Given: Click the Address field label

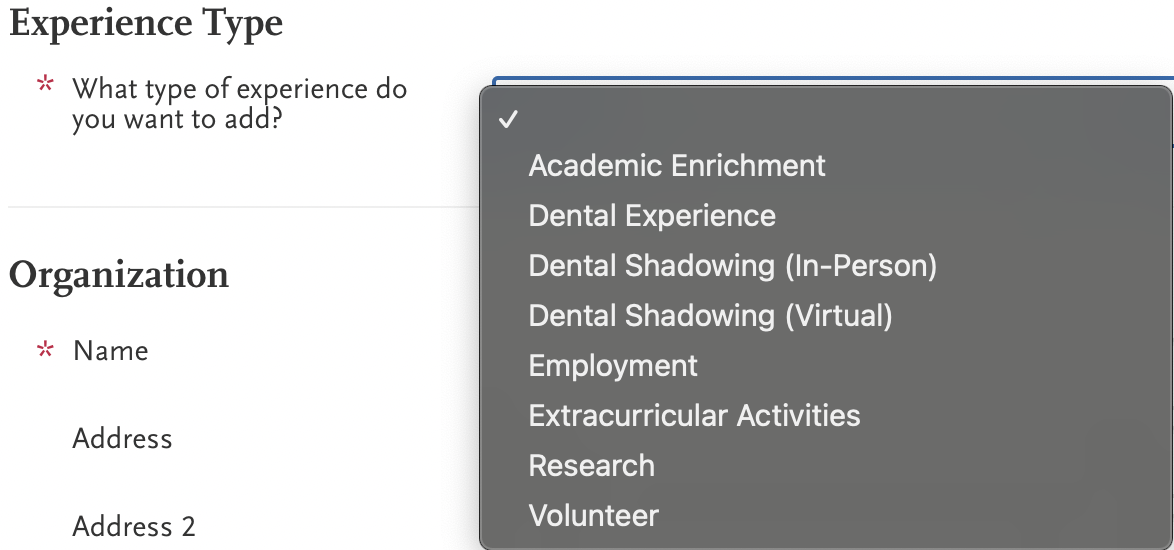Looking at the screenshot, I should (122, 439).
